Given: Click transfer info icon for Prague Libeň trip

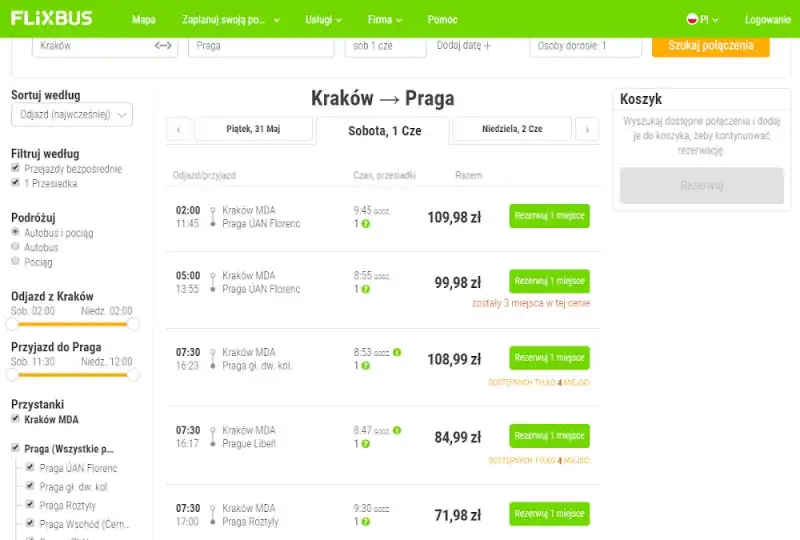Looking at the screenshot, I should [365, 444].
